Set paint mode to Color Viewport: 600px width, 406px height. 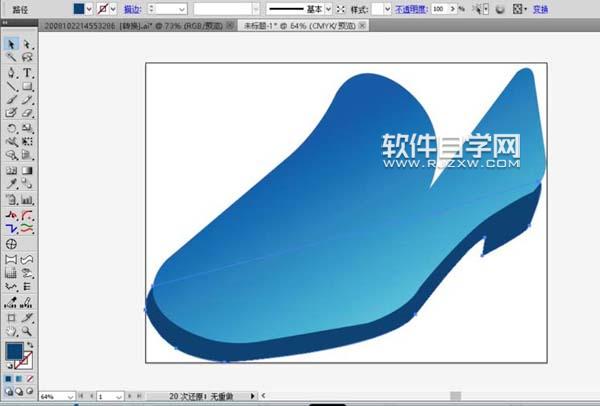(x=8, y=379)
